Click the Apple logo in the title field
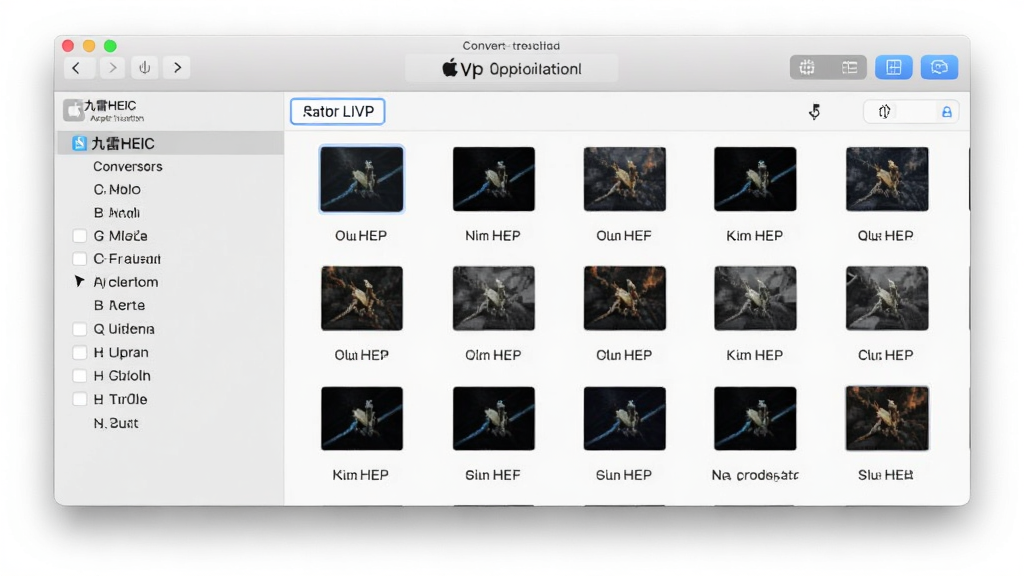 pyautogui.click(x=449, y=68)
